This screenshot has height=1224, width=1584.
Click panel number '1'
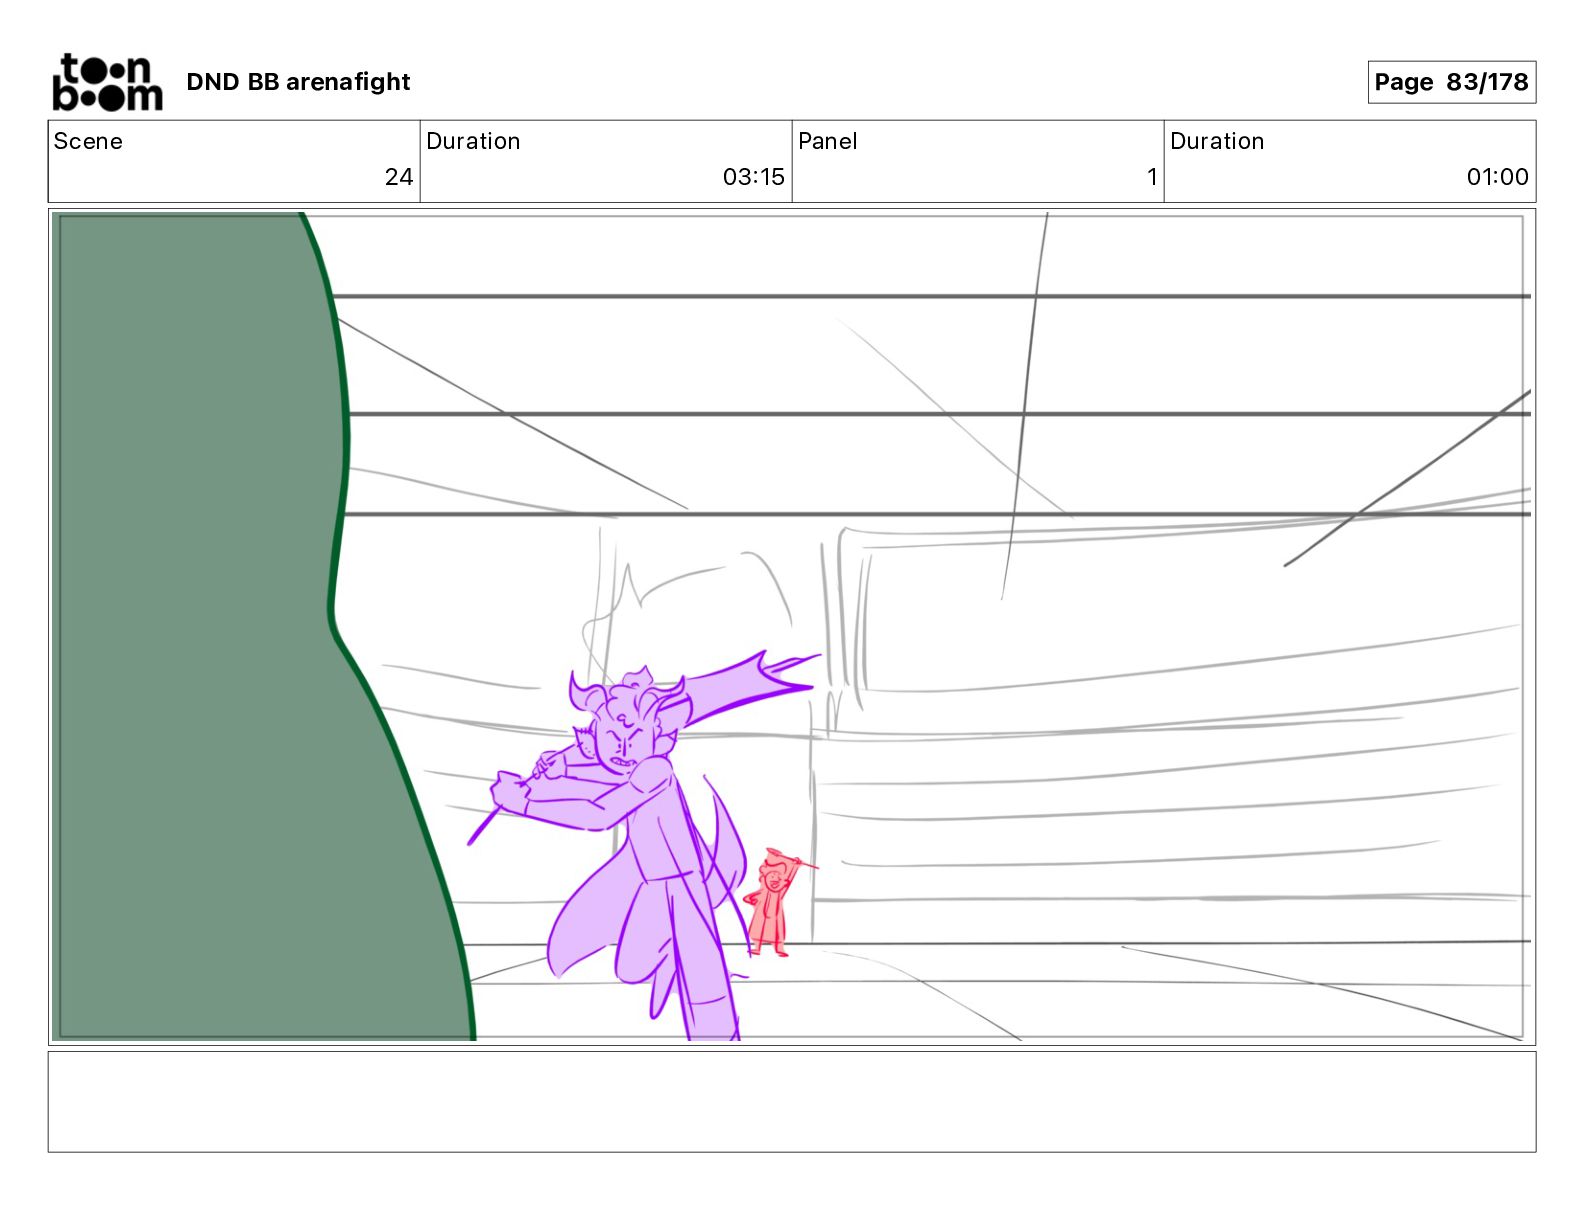coord(1152,177)
